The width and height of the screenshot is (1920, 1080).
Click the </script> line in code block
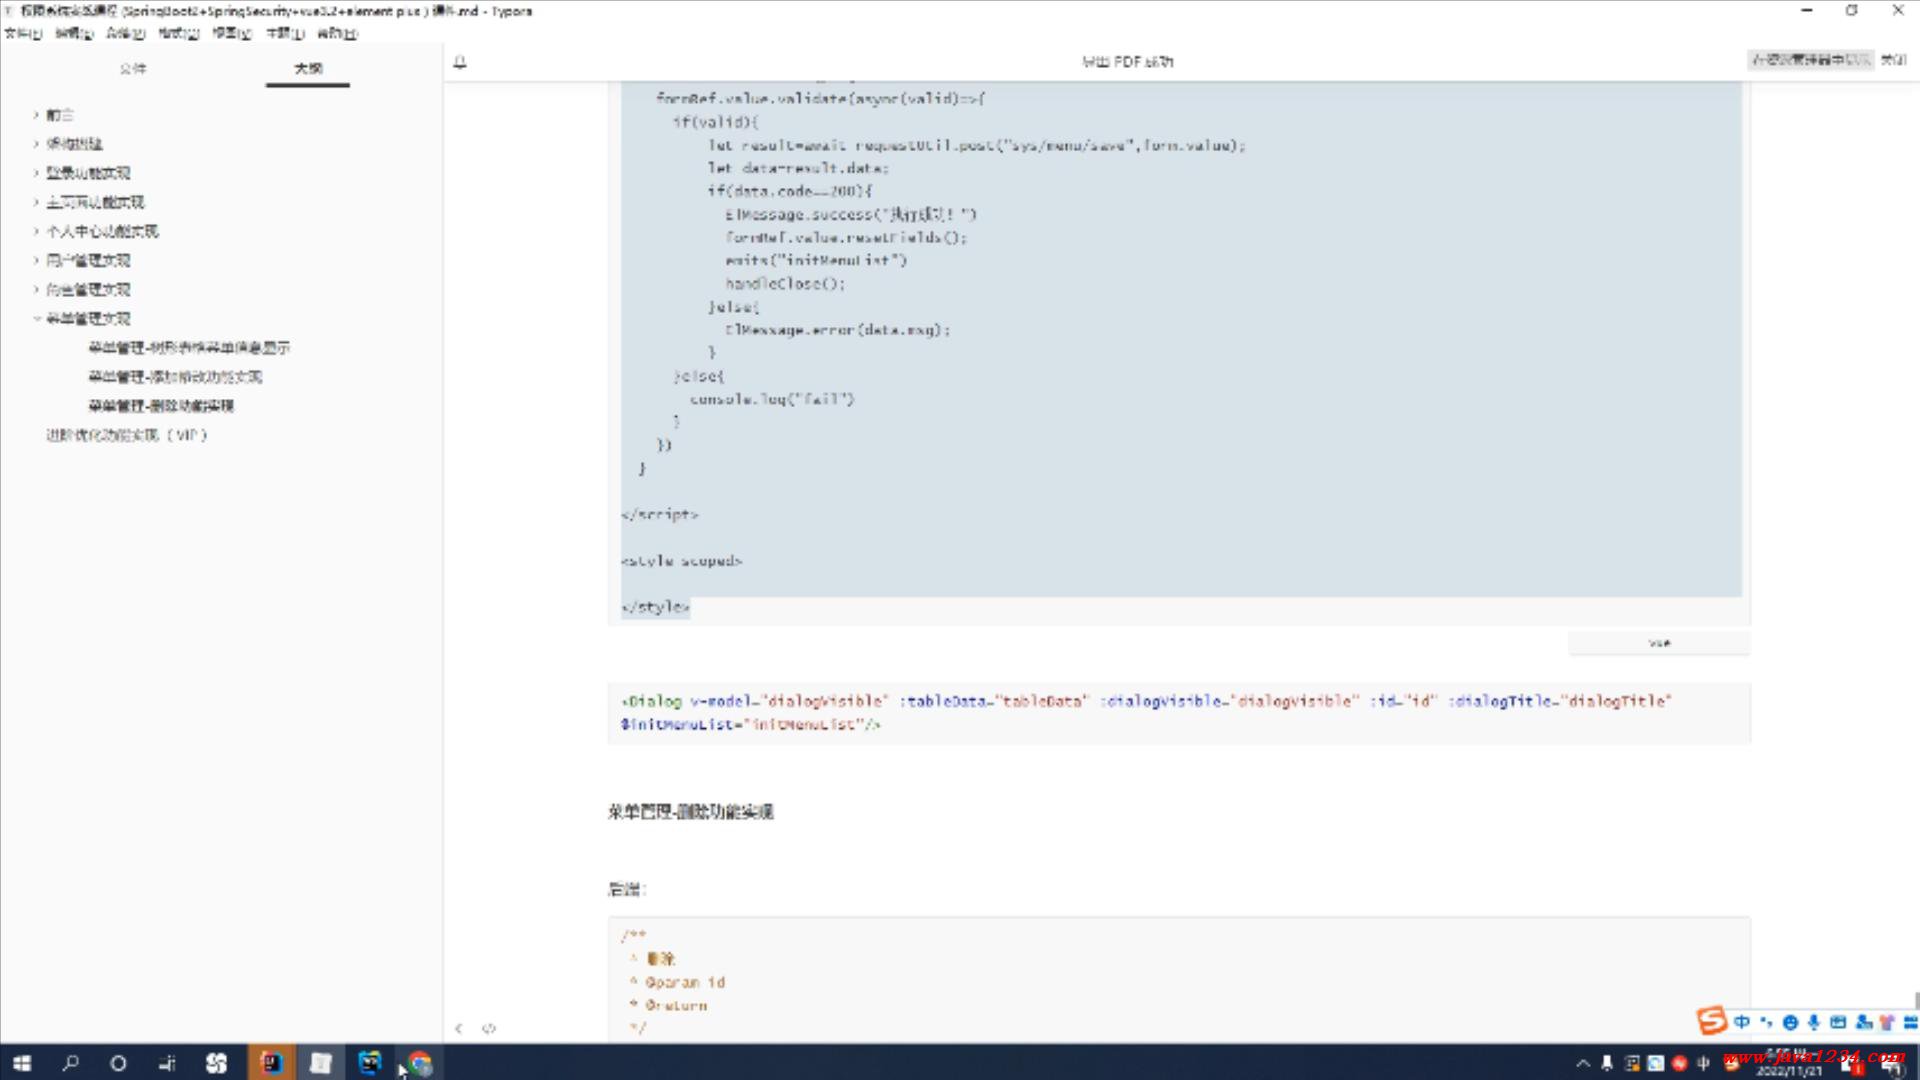click(660, 514)
